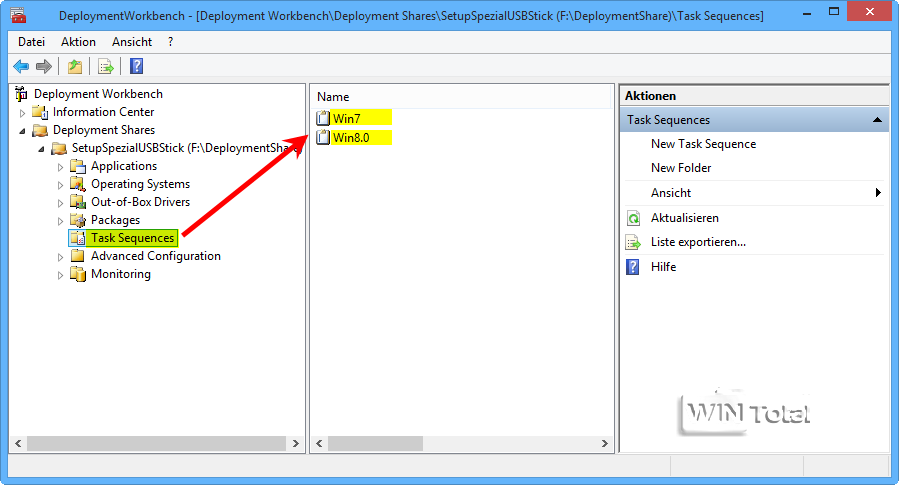Click New Folder action
The image size is (899, 485).
[x=681, y=168]
